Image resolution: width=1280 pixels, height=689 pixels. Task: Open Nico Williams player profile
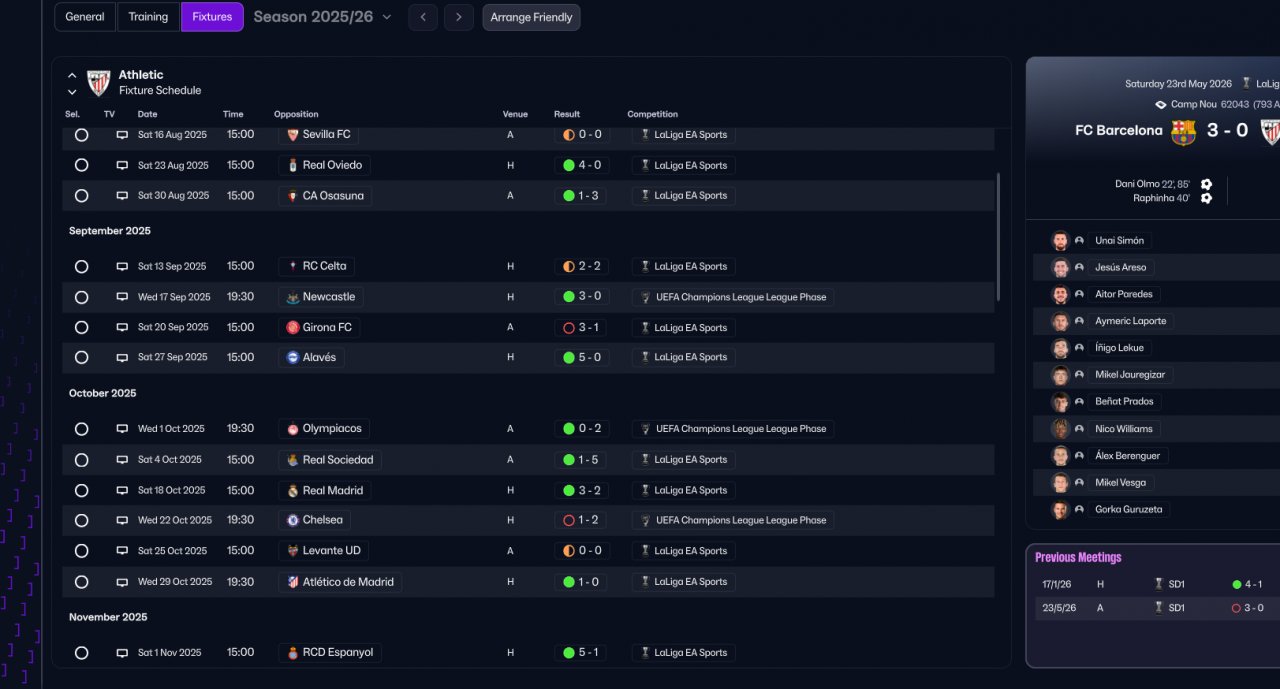point(1124,429)
